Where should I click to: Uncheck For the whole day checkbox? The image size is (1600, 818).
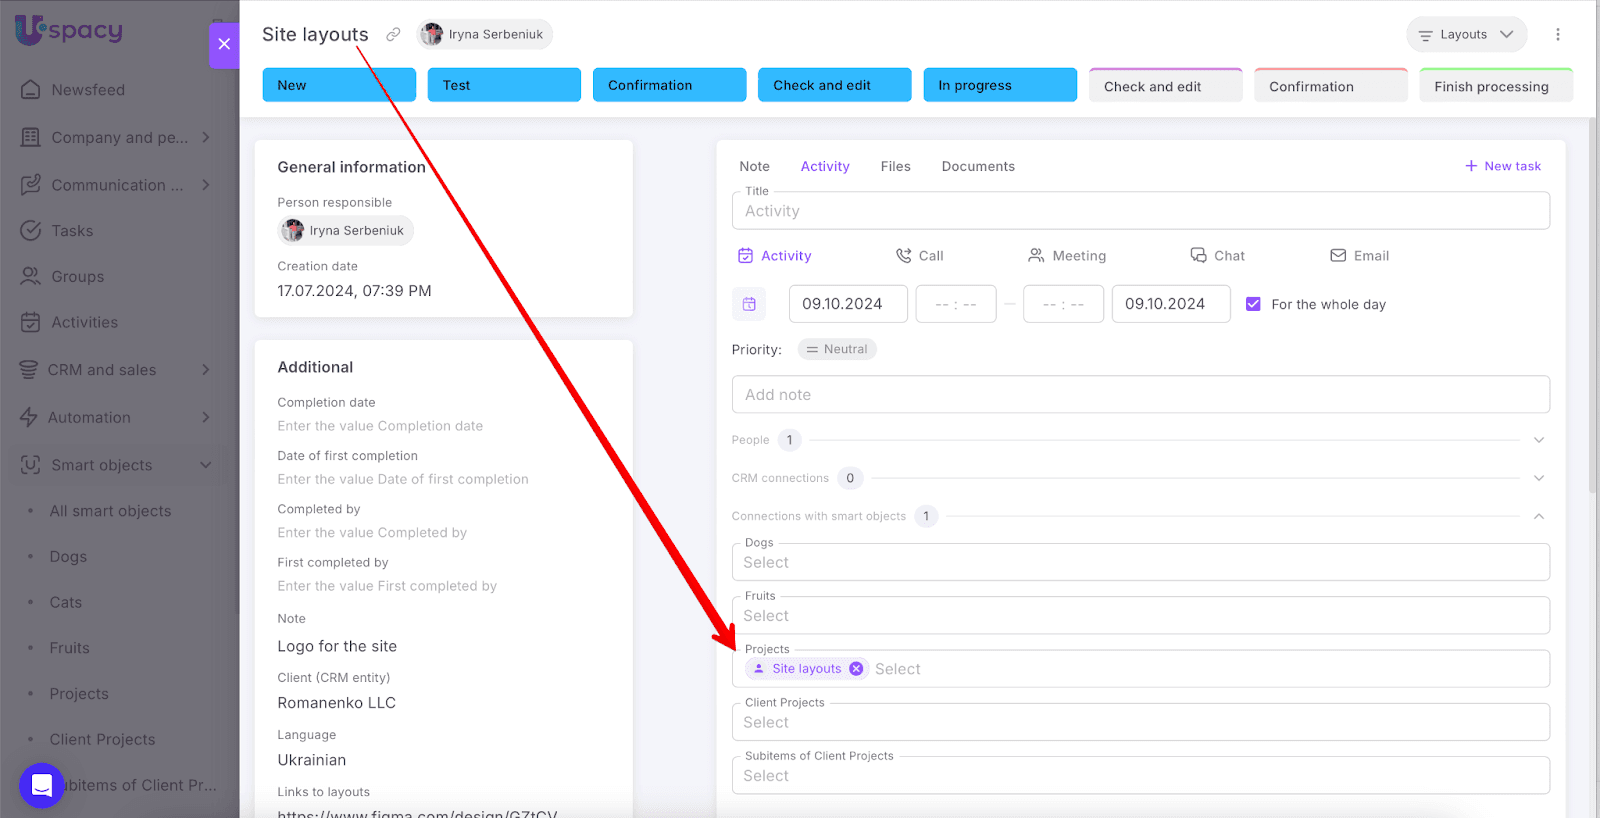pyautogui.click(x=1253, y=304)
